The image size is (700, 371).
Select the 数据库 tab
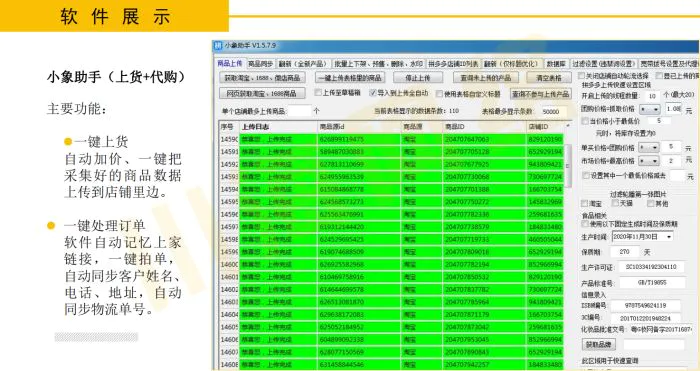[556, 64]
